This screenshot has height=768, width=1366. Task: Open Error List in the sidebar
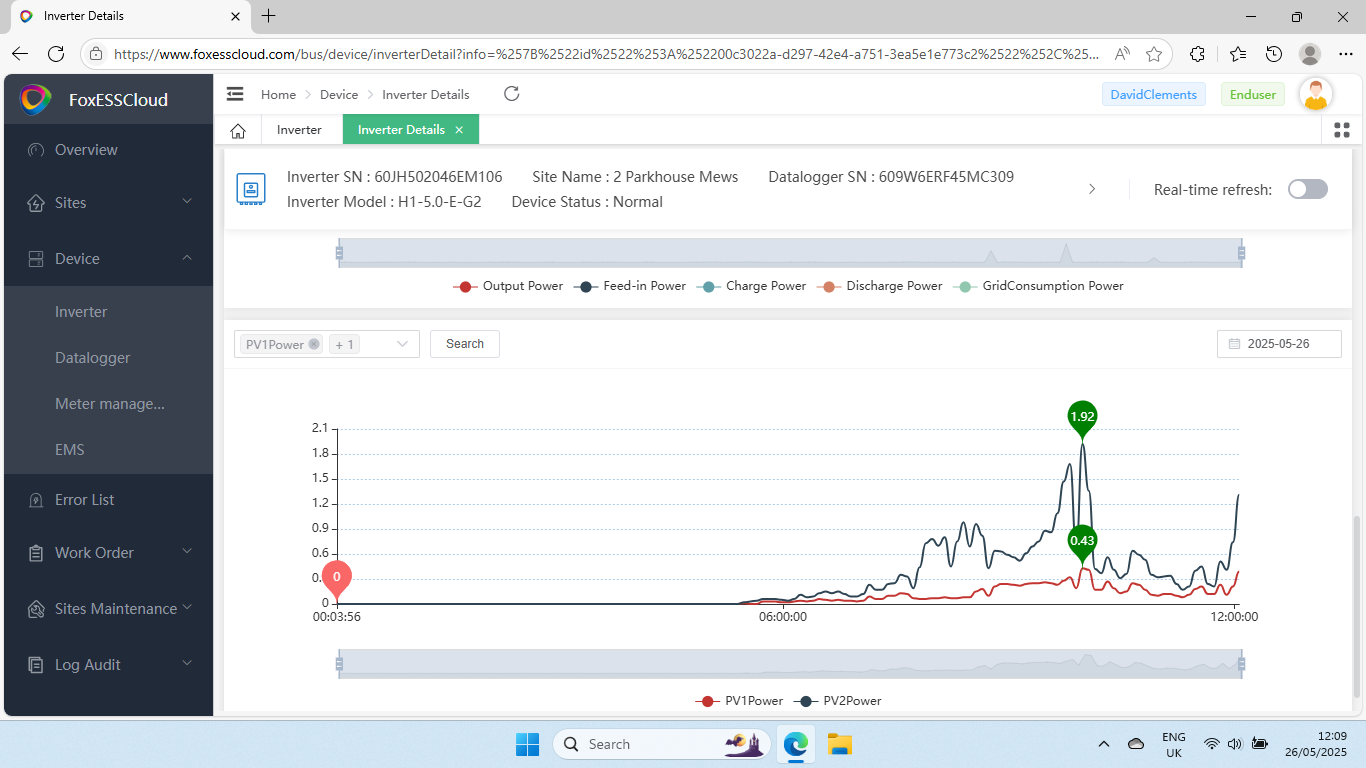[85, 500]
